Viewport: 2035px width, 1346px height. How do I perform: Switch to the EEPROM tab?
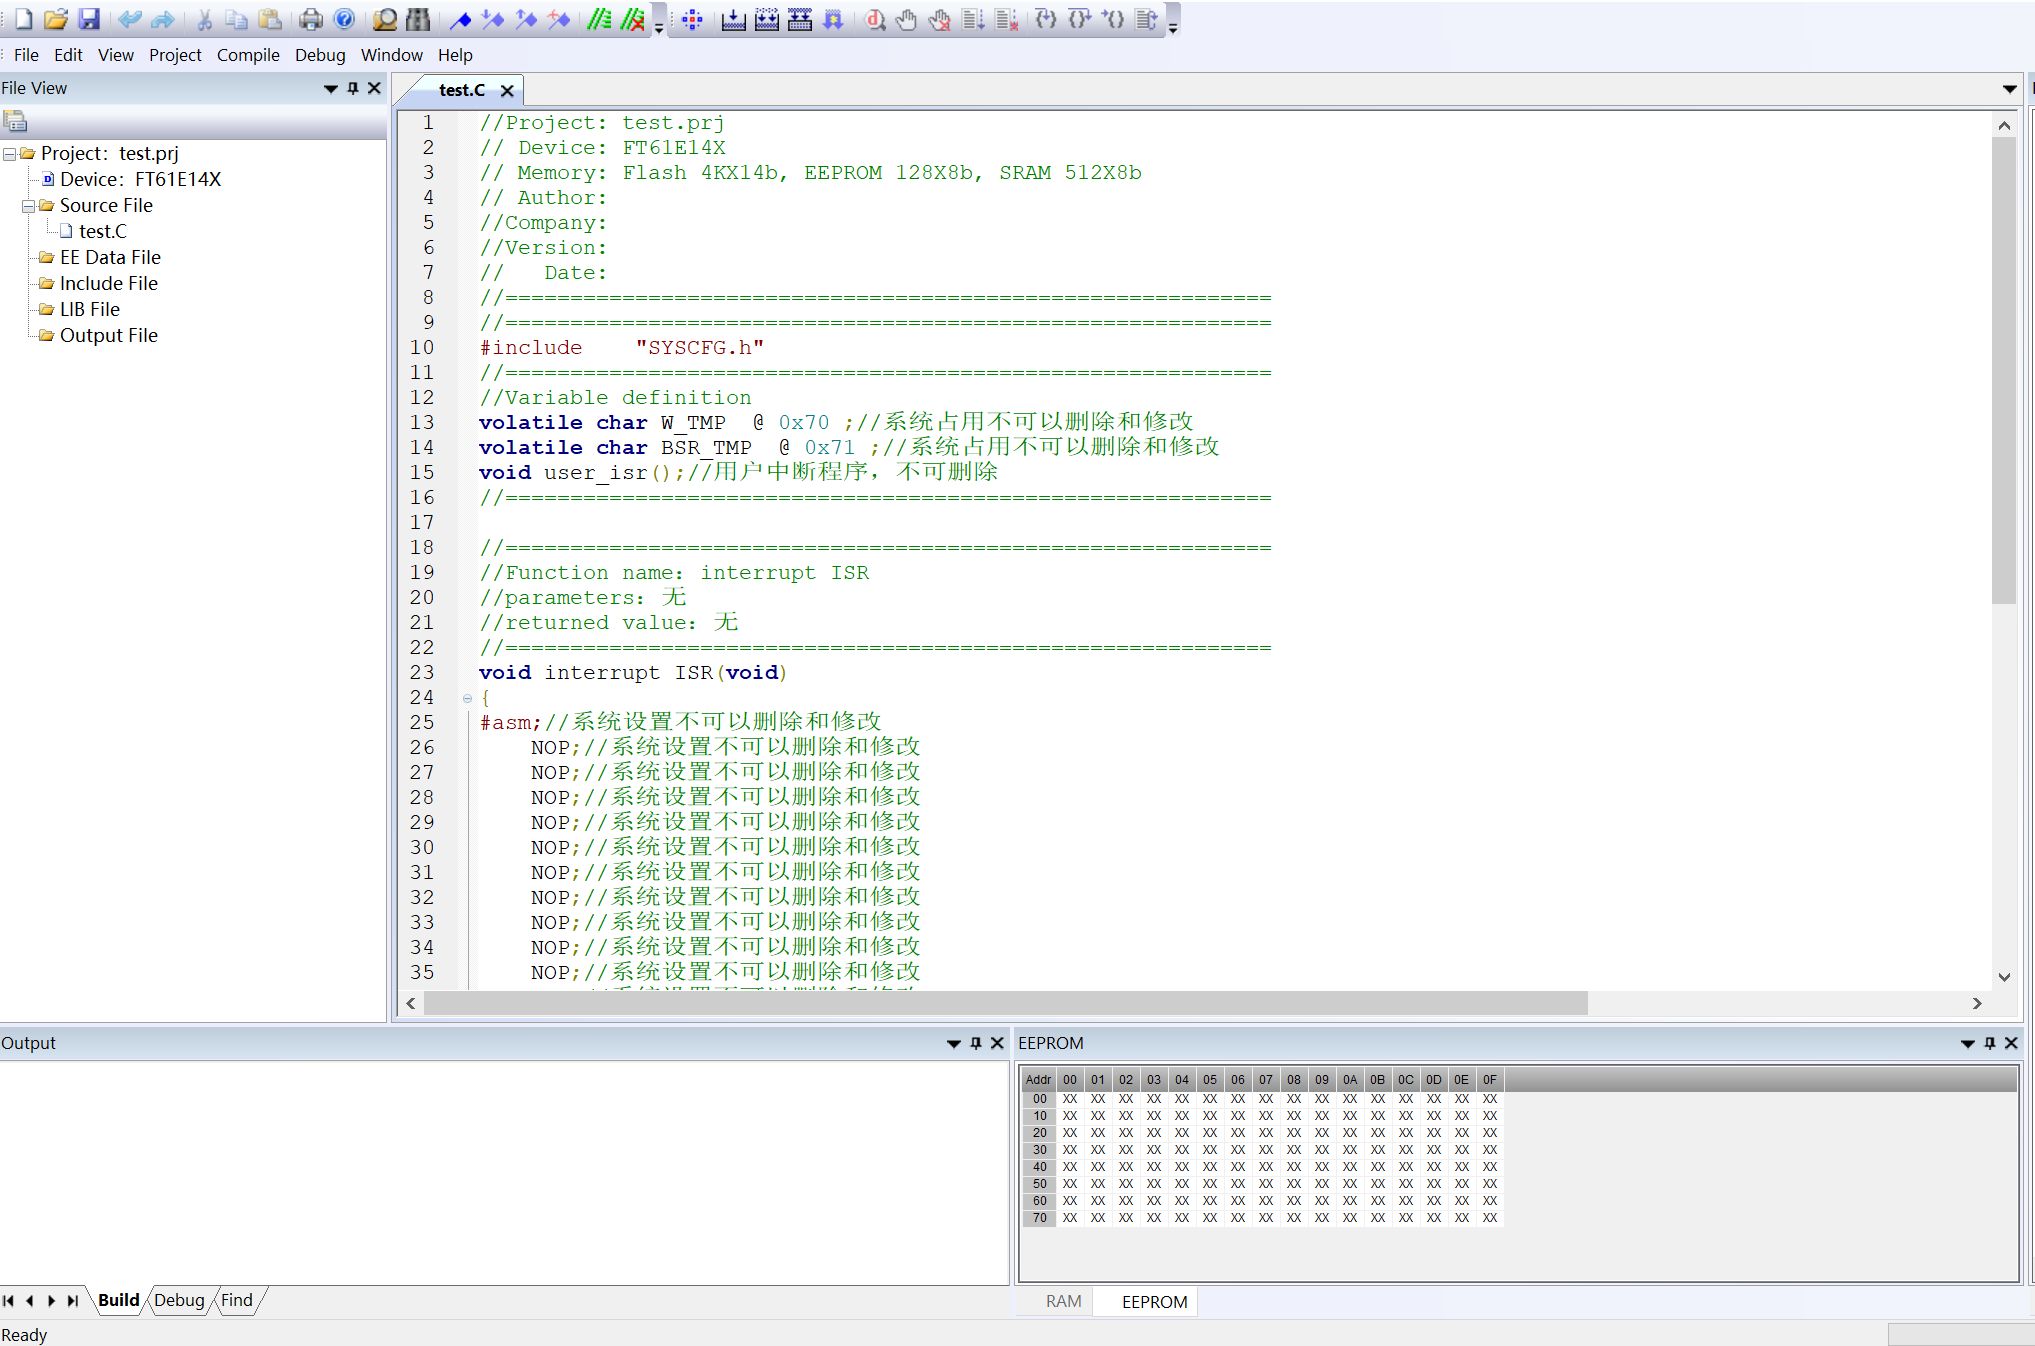[x=1154, y=1301]
